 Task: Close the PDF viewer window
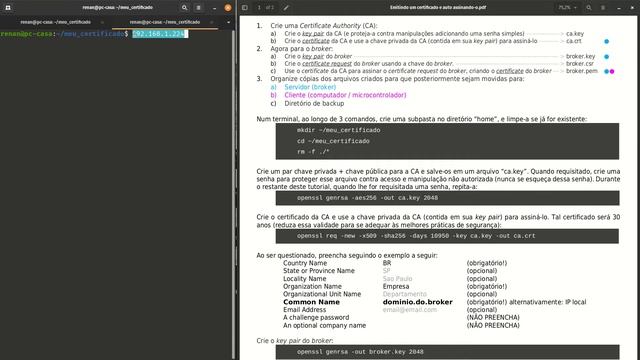point(632,7)
